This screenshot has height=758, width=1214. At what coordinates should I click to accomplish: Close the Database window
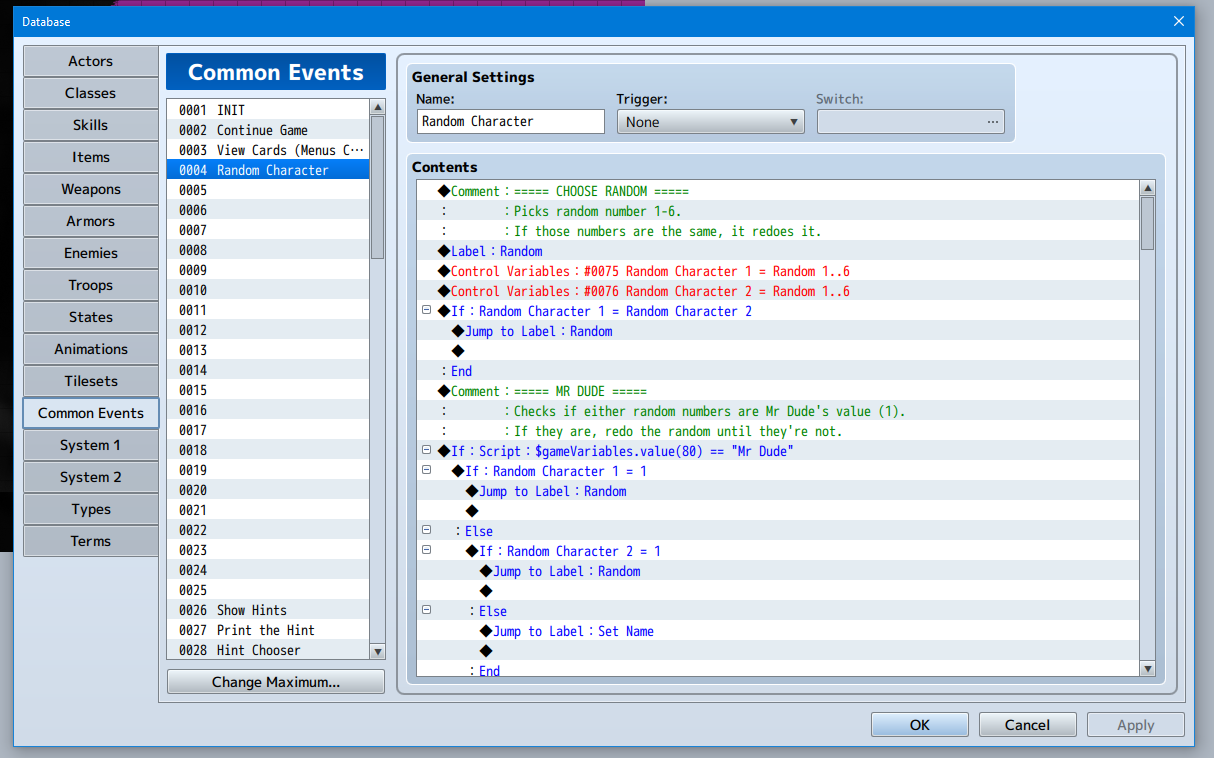point(1180,20)
